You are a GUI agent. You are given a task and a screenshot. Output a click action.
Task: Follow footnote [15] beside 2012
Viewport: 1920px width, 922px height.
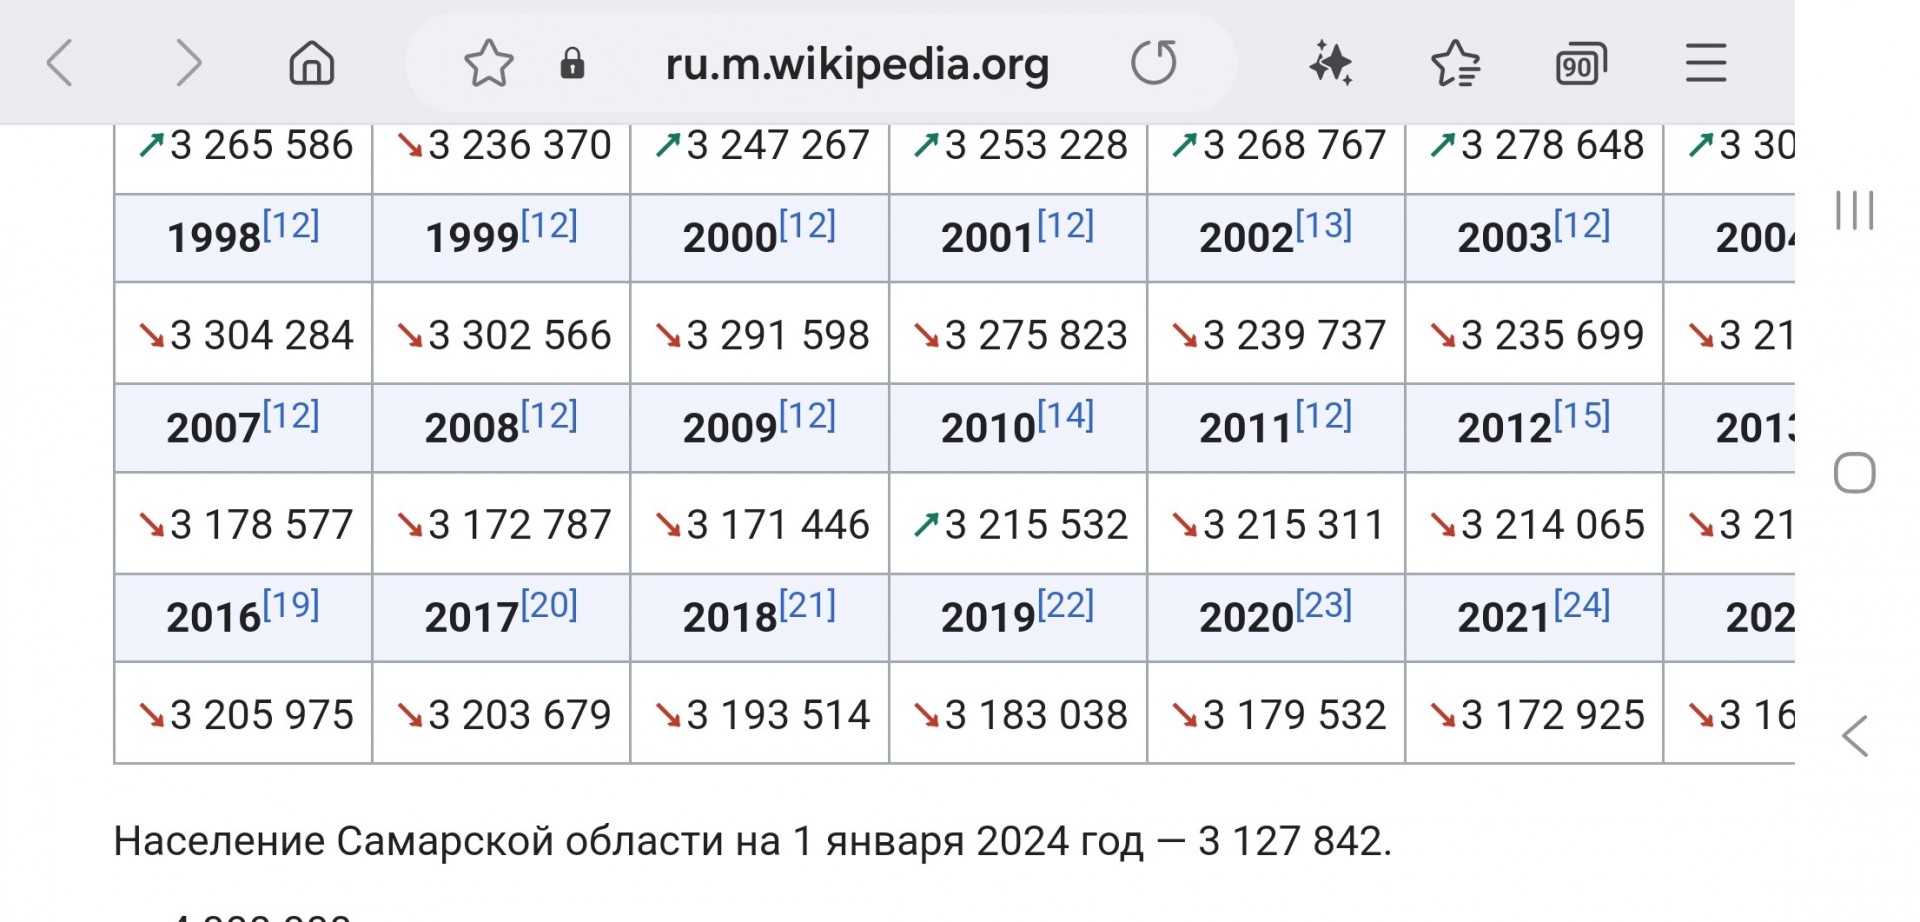(1582, 415)
